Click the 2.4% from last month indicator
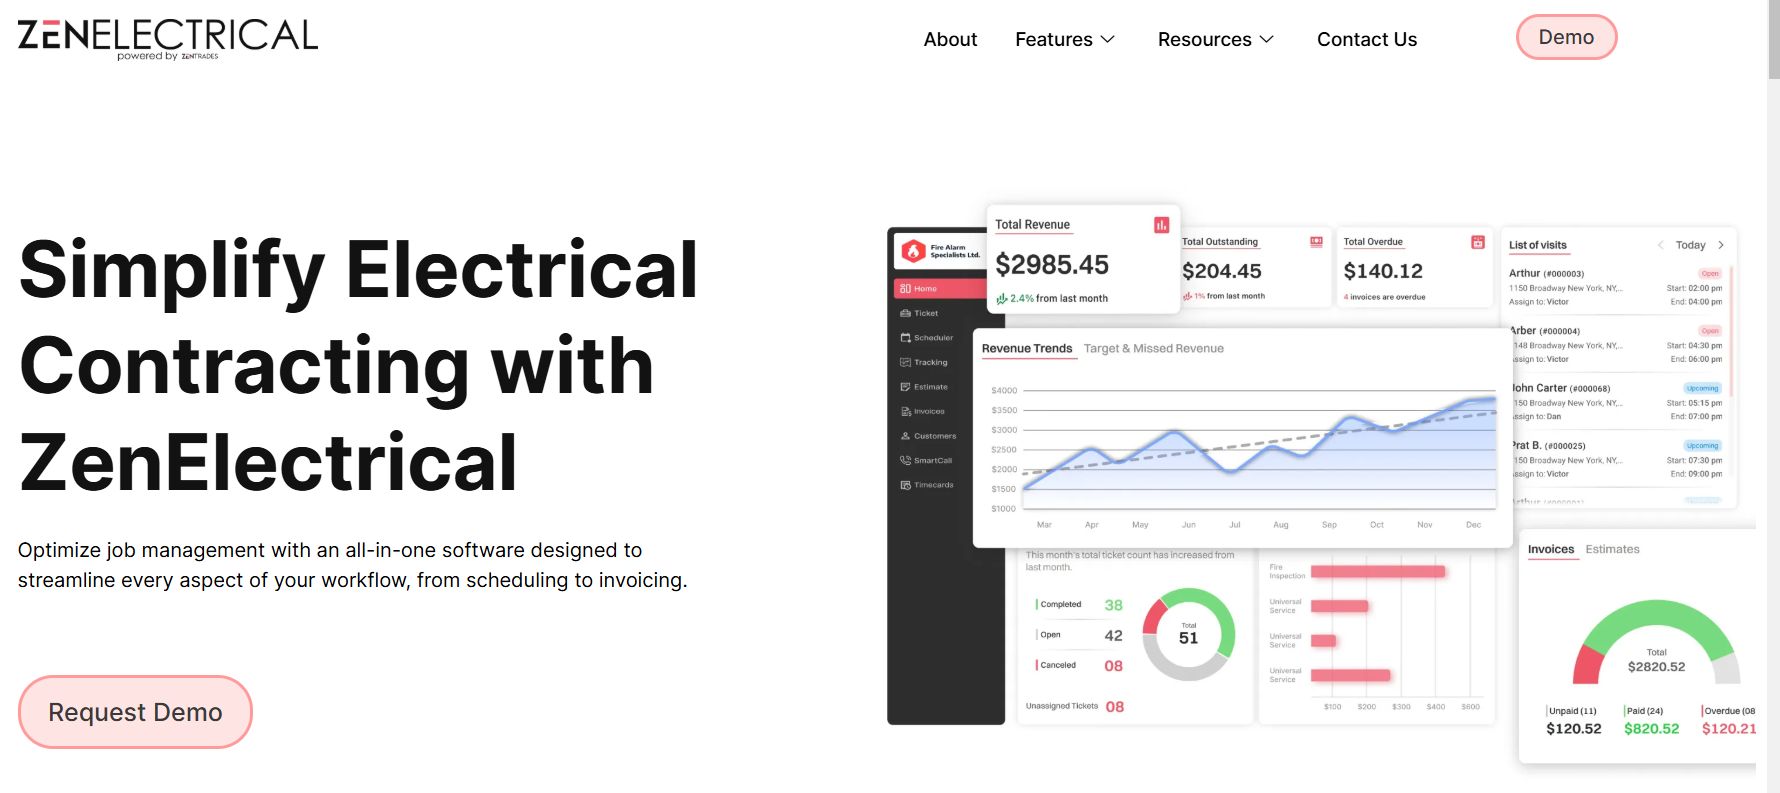1780x793 pixels. (x=1052, y=298)
